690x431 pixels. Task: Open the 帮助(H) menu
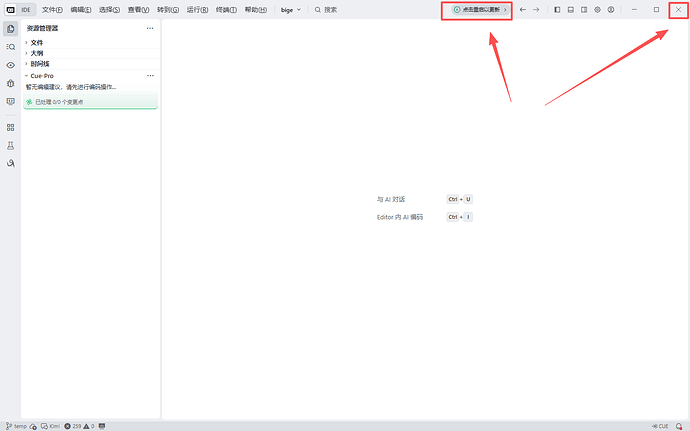[256, 10]
